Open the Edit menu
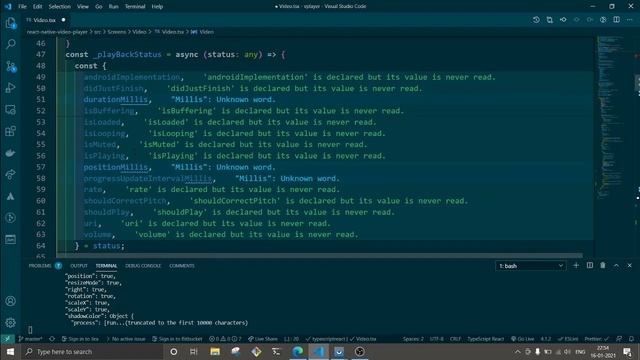The height and width of the screenshot is (360, 640). pos(38,7)
